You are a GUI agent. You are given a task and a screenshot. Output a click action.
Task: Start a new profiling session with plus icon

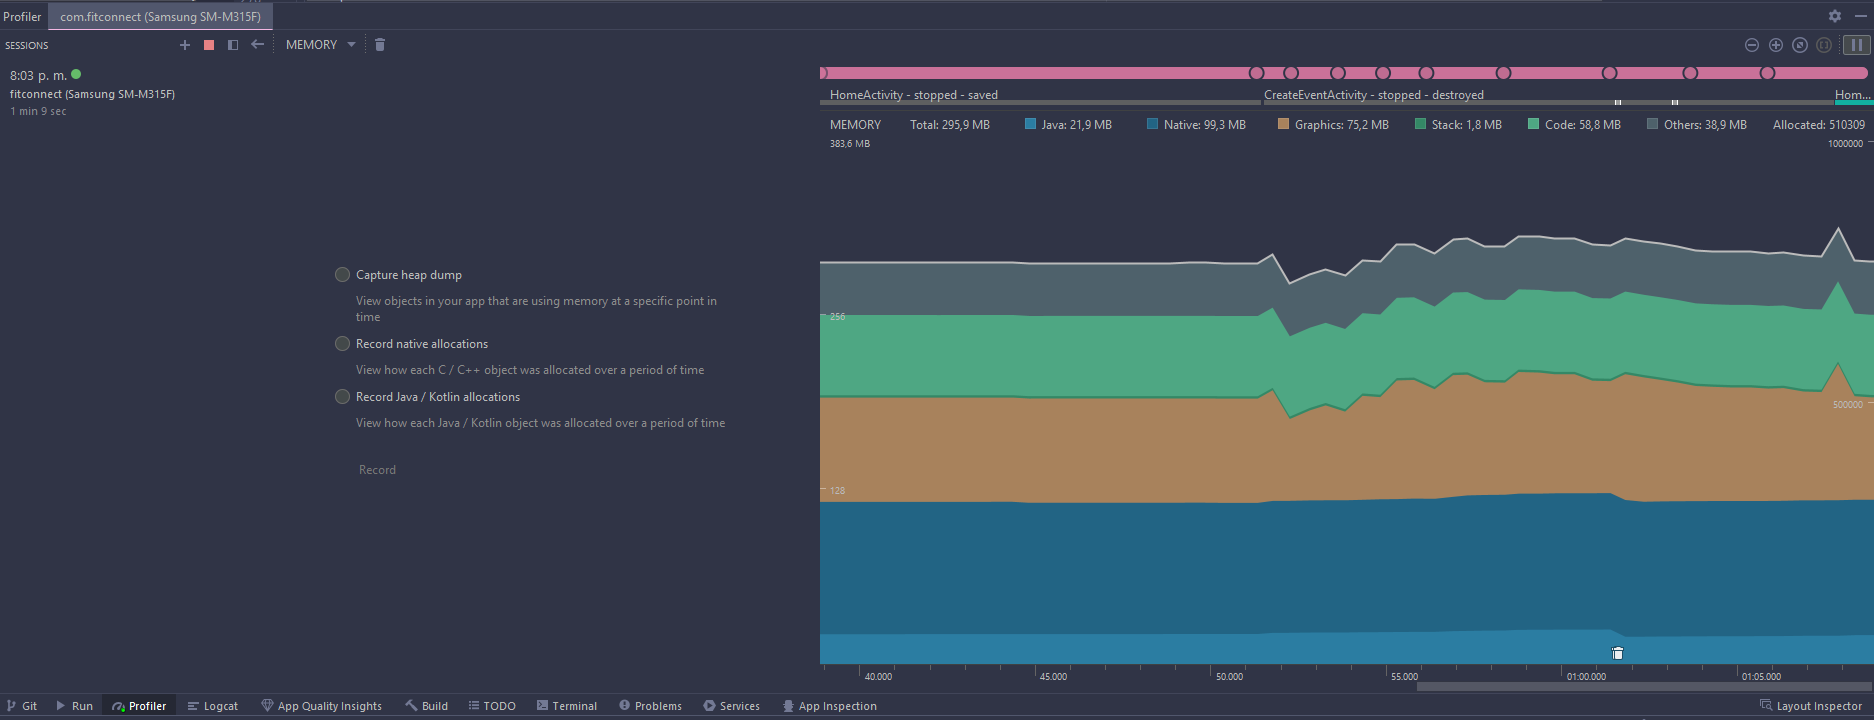[185, 45]
